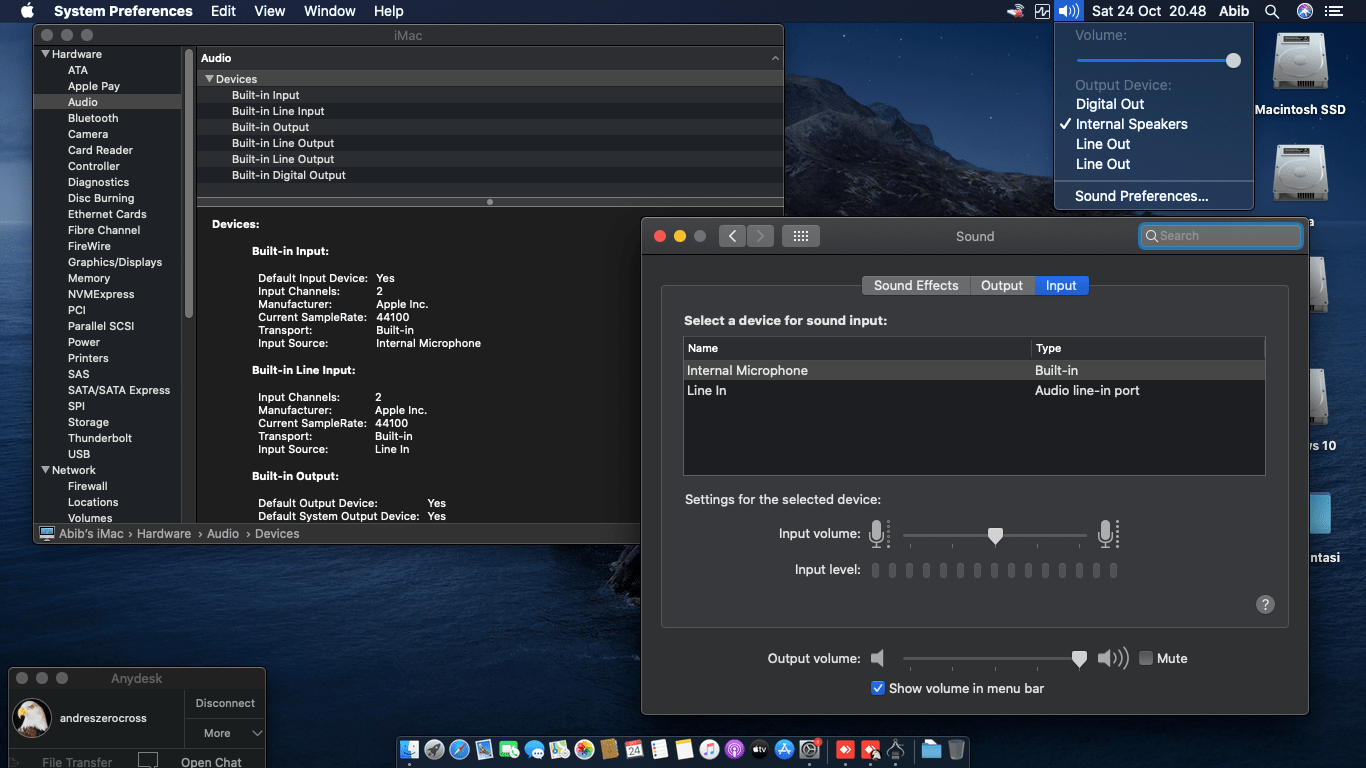Open Spotlight search in the menu bar
Image resolution: width=1366 pixels, height=768 pixels.
1272,11
